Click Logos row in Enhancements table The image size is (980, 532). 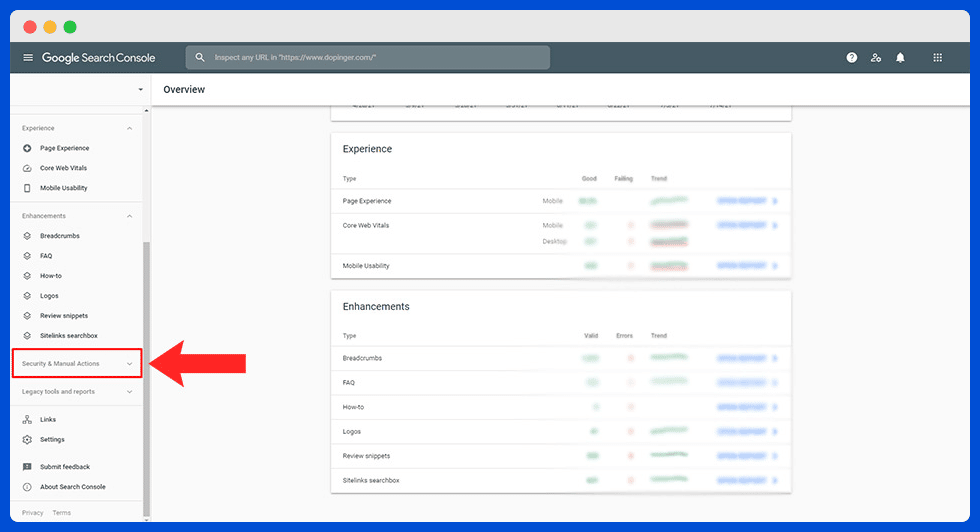click(x=561, y=431)
